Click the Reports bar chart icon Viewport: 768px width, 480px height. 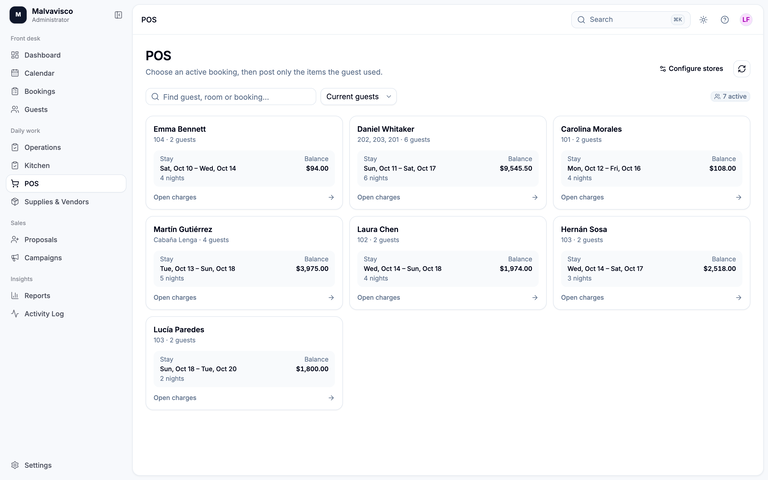tap(15, 295)
